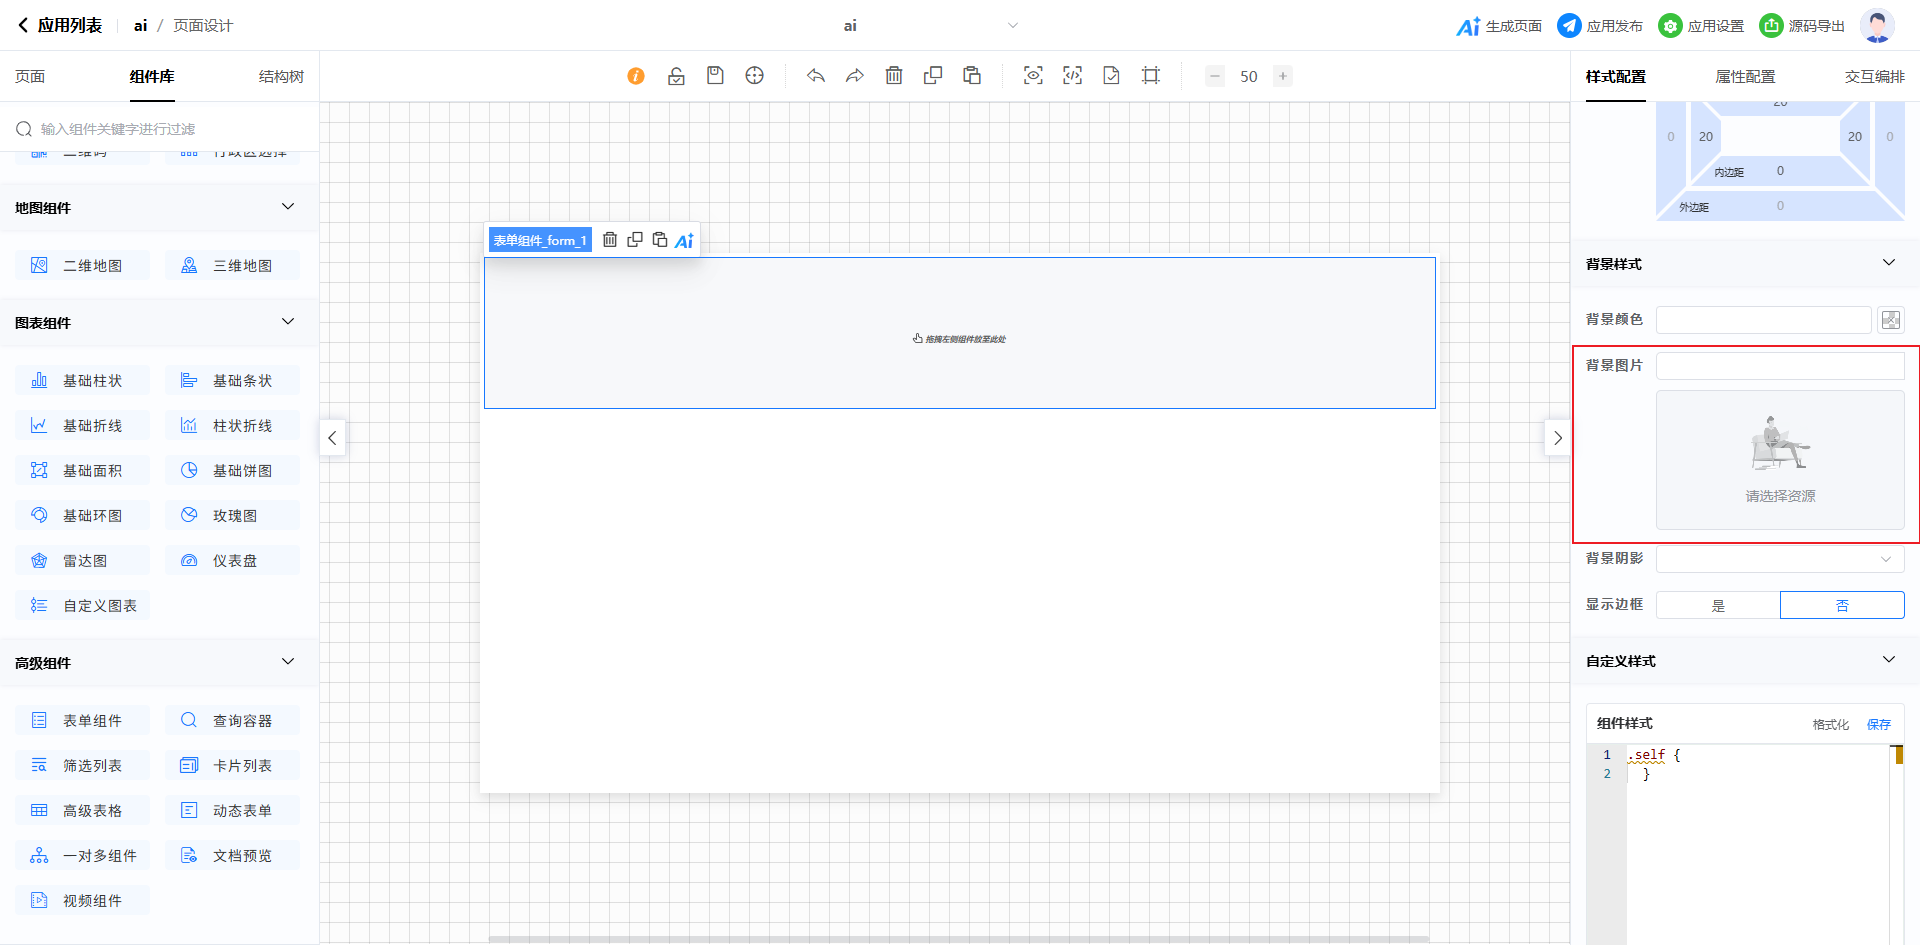Screen dimensions: 1920x945
Task: Click the paste icon in the top toolbar
Action: pos(972,76)
